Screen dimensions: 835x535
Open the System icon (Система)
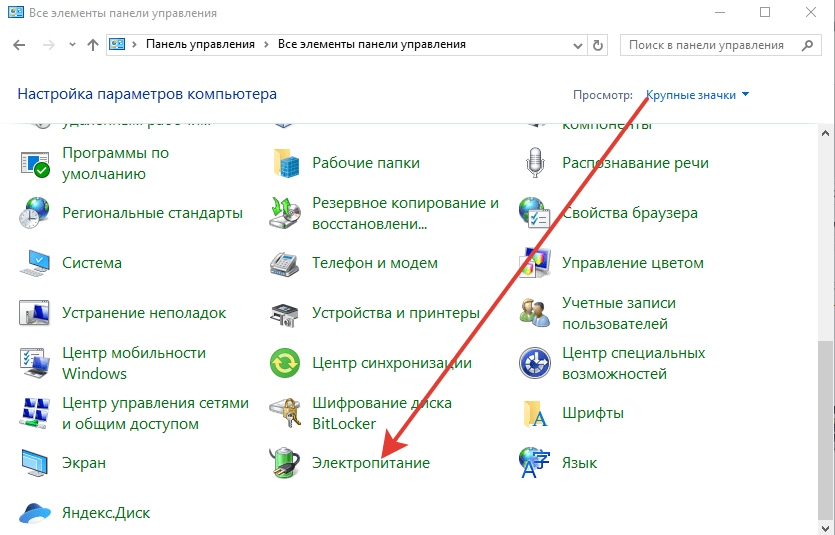35,263
